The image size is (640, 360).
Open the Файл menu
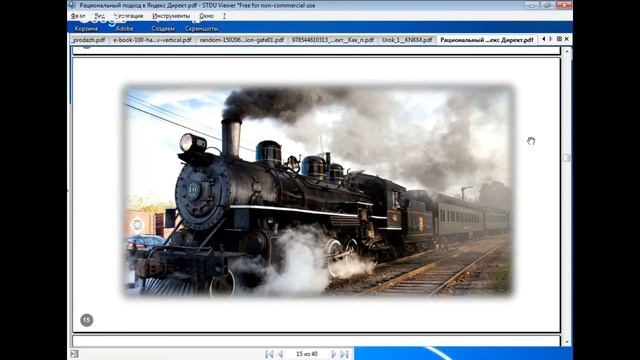(78, 16)
